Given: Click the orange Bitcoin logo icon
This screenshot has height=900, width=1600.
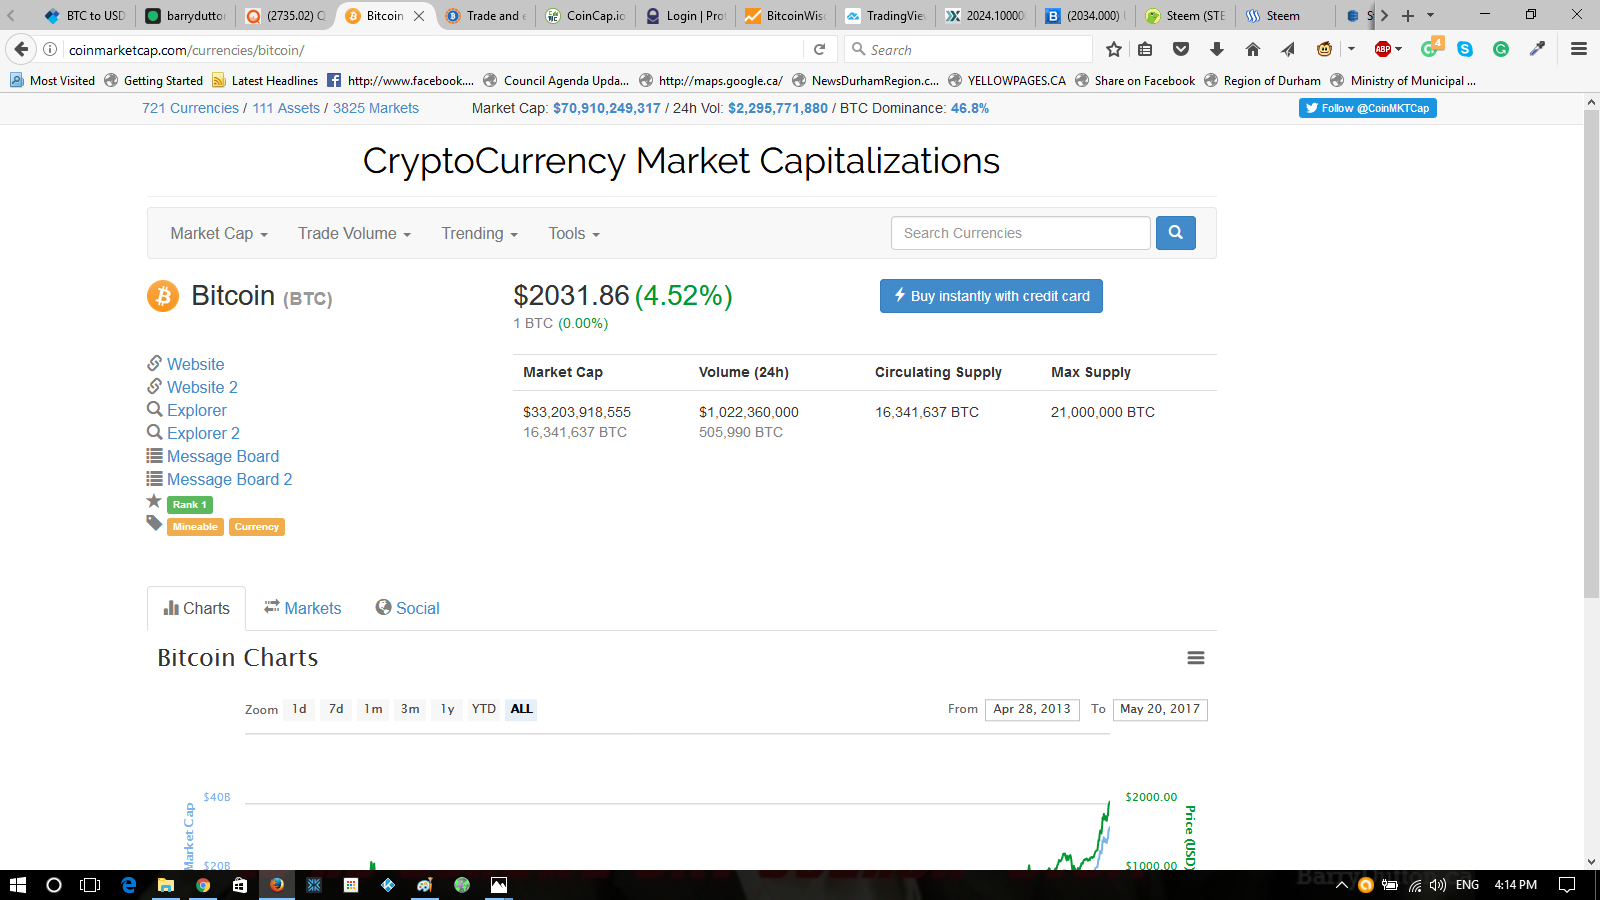Looking at the screenshot, I should (163, 296).
